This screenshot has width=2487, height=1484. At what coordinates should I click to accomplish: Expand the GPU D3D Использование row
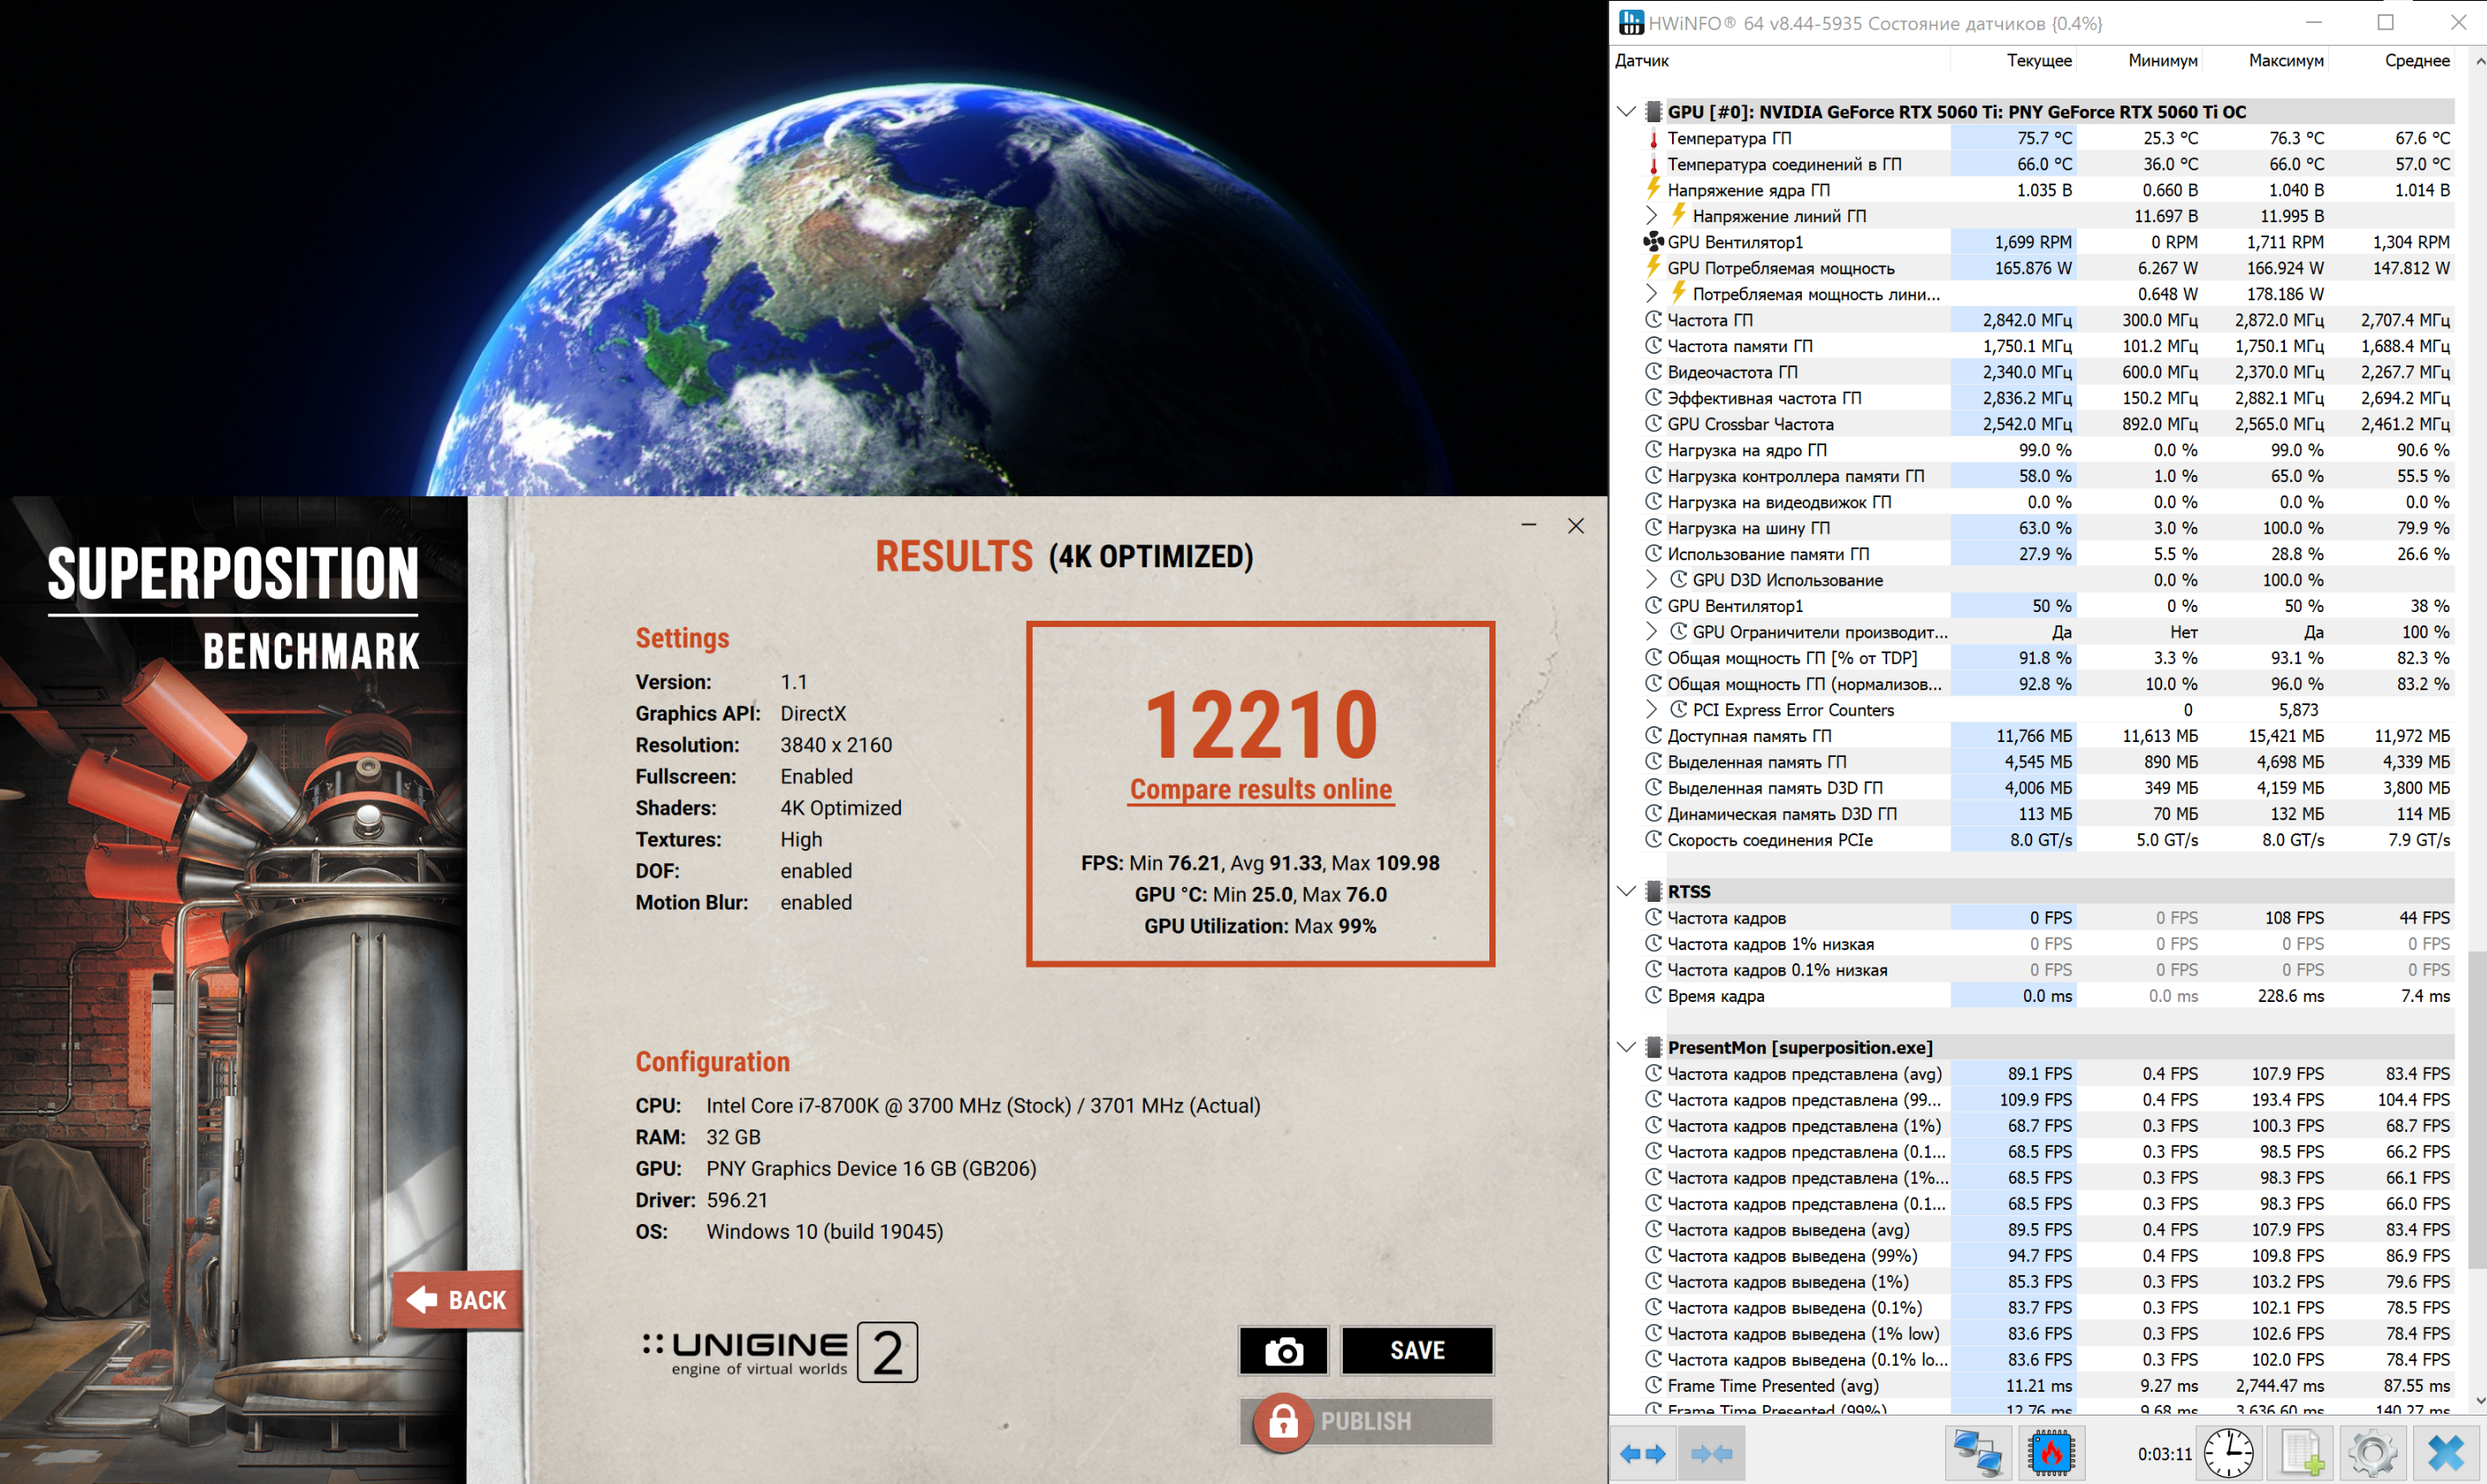[1652, 580]
